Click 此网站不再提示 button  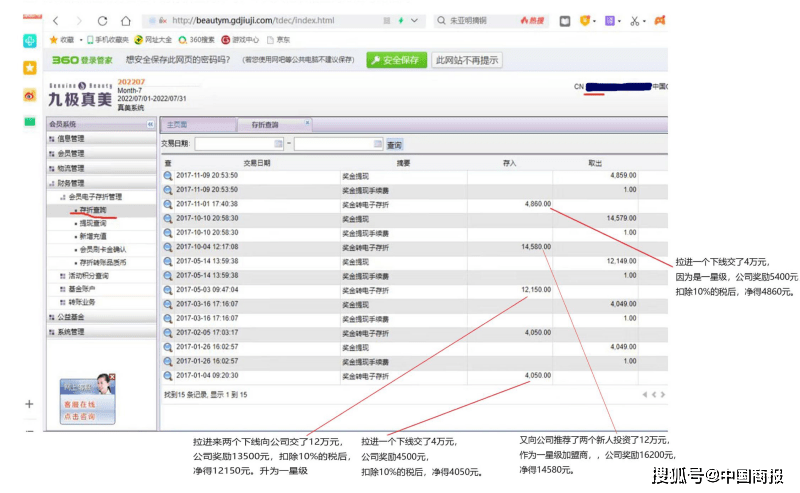[467, 60]
